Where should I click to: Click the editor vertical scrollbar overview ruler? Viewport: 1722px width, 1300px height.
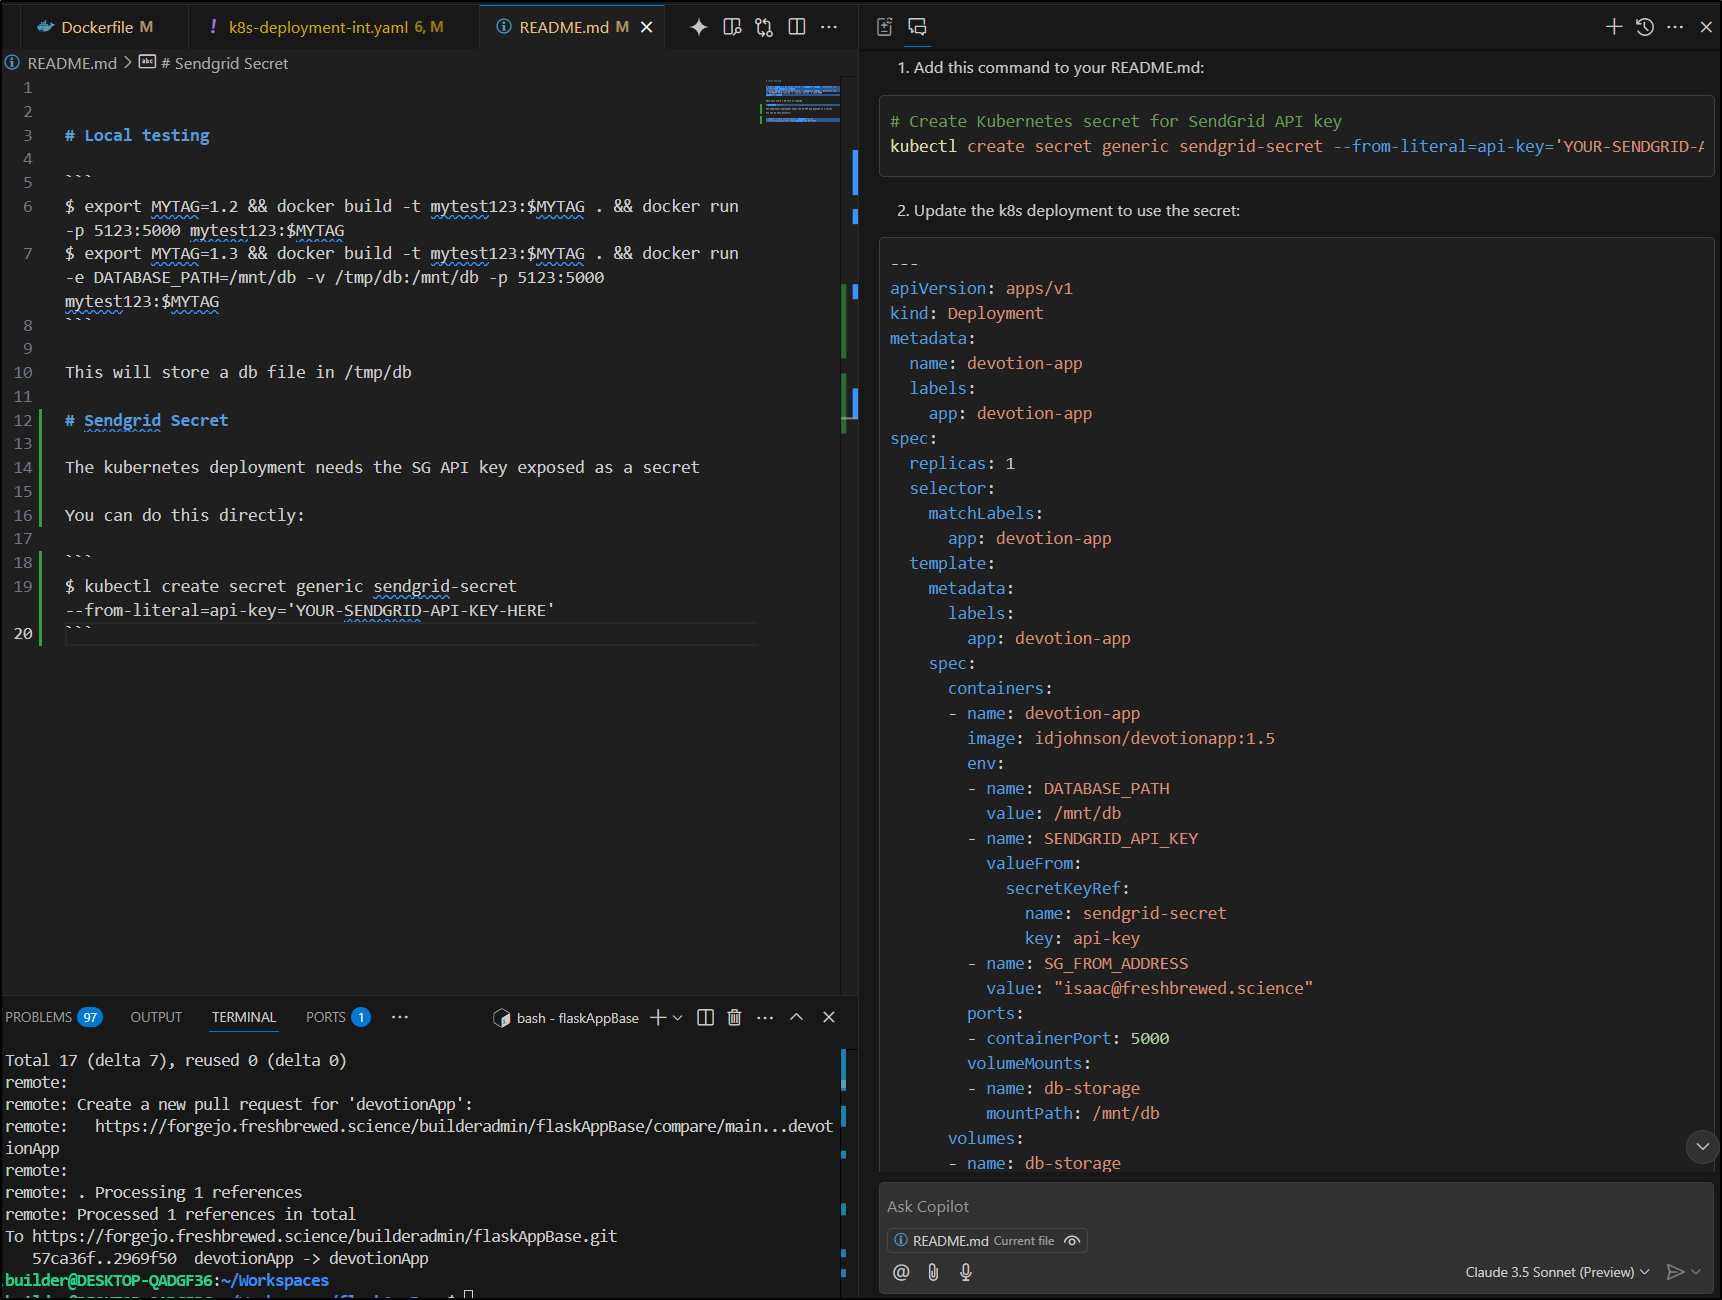[851, 535]
